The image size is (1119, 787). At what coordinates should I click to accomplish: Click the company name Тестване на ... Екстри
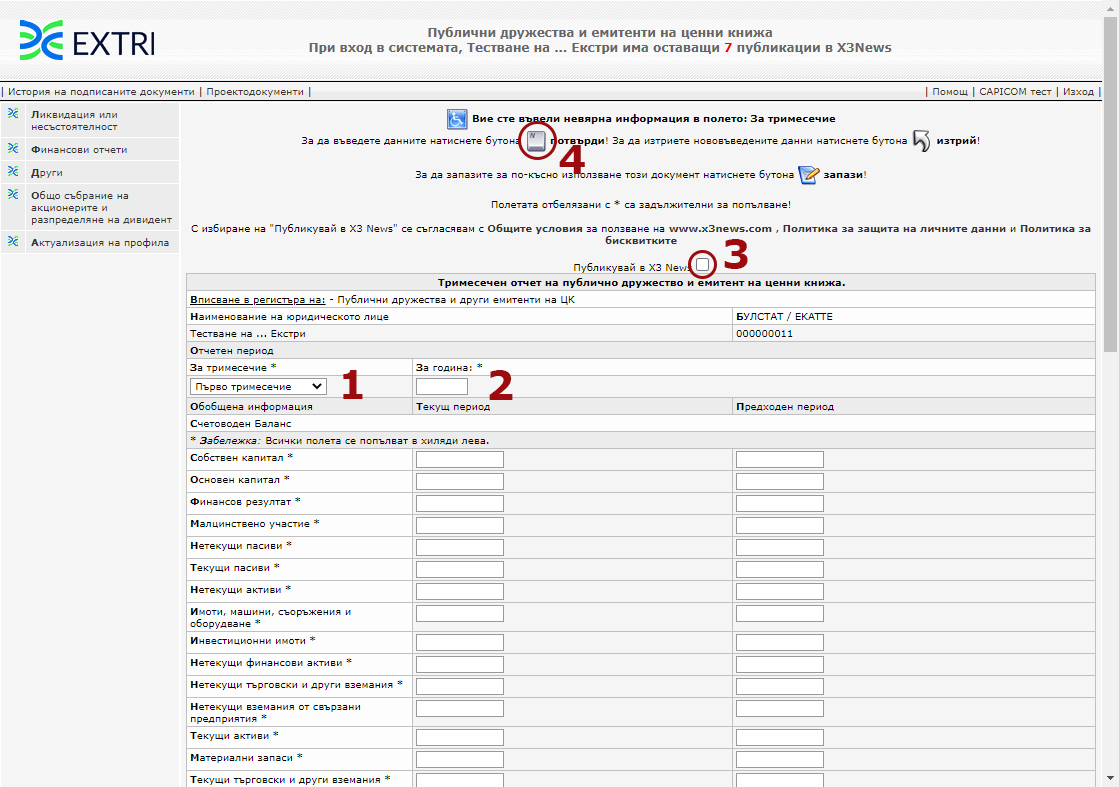tap(248, 334)
